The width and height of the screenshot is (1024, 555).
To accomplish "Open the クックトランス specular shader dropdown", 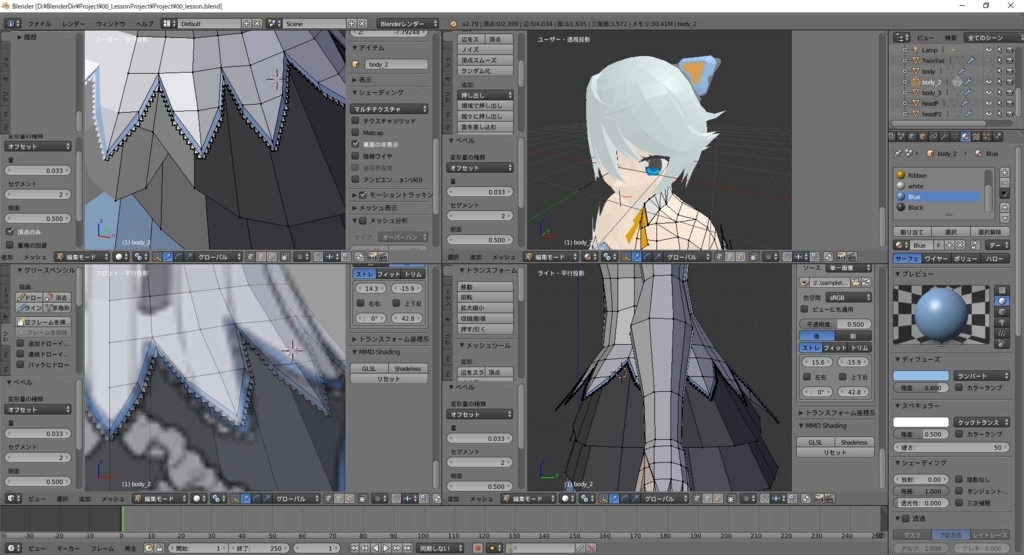I will [x=982, y=422].
